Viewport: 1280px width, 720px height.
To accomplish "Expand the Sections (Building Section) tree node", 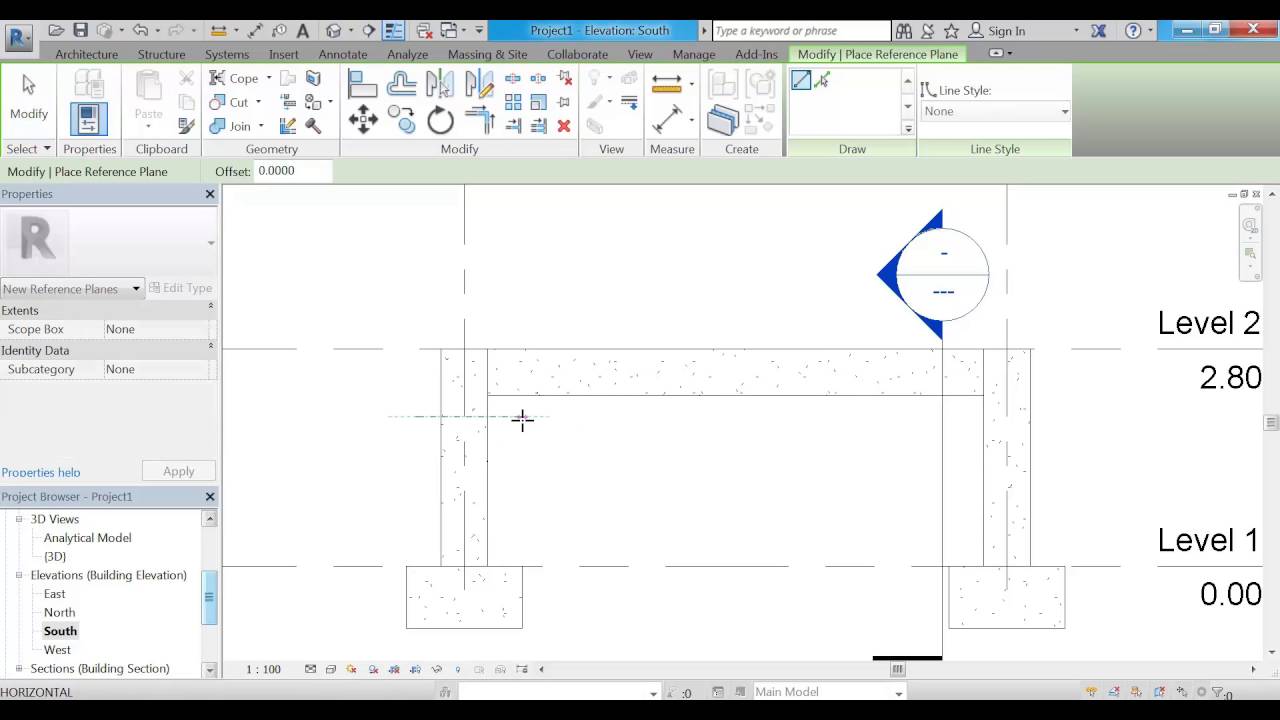I will click(19, 668).
